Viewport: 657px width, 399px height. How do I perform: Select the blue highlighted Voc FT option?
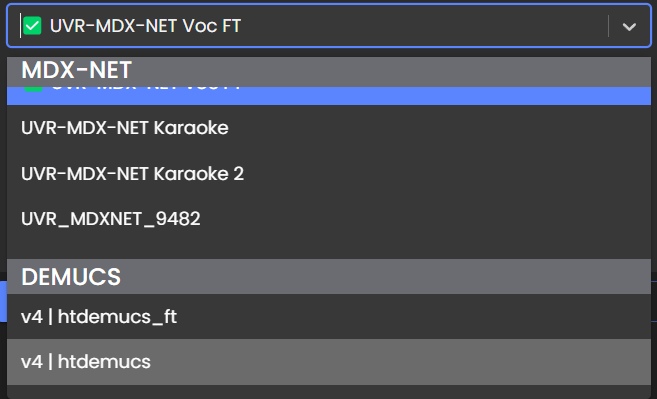coord(329,96)
